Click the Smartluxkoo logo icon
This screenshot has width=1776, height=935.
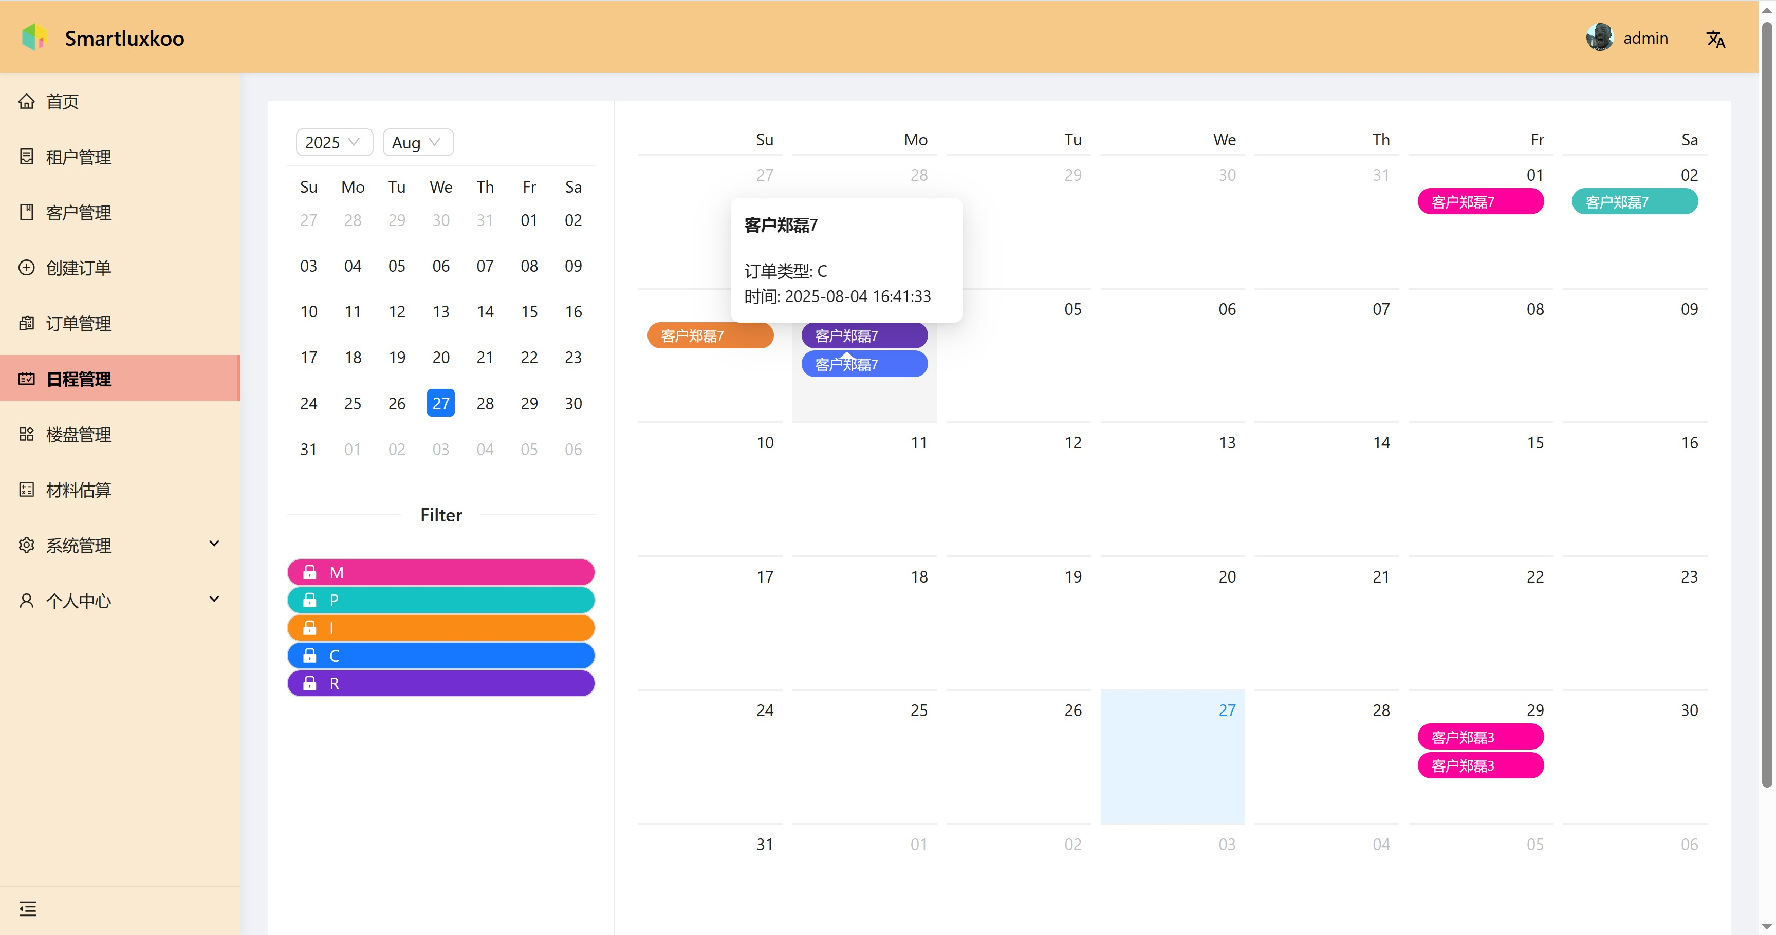click(34, 38)
